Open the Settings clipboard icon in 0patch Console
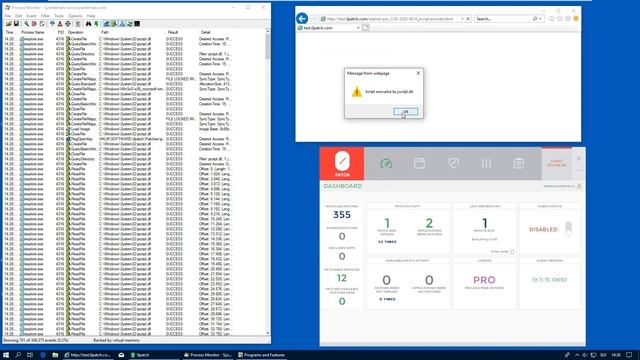 519,164
